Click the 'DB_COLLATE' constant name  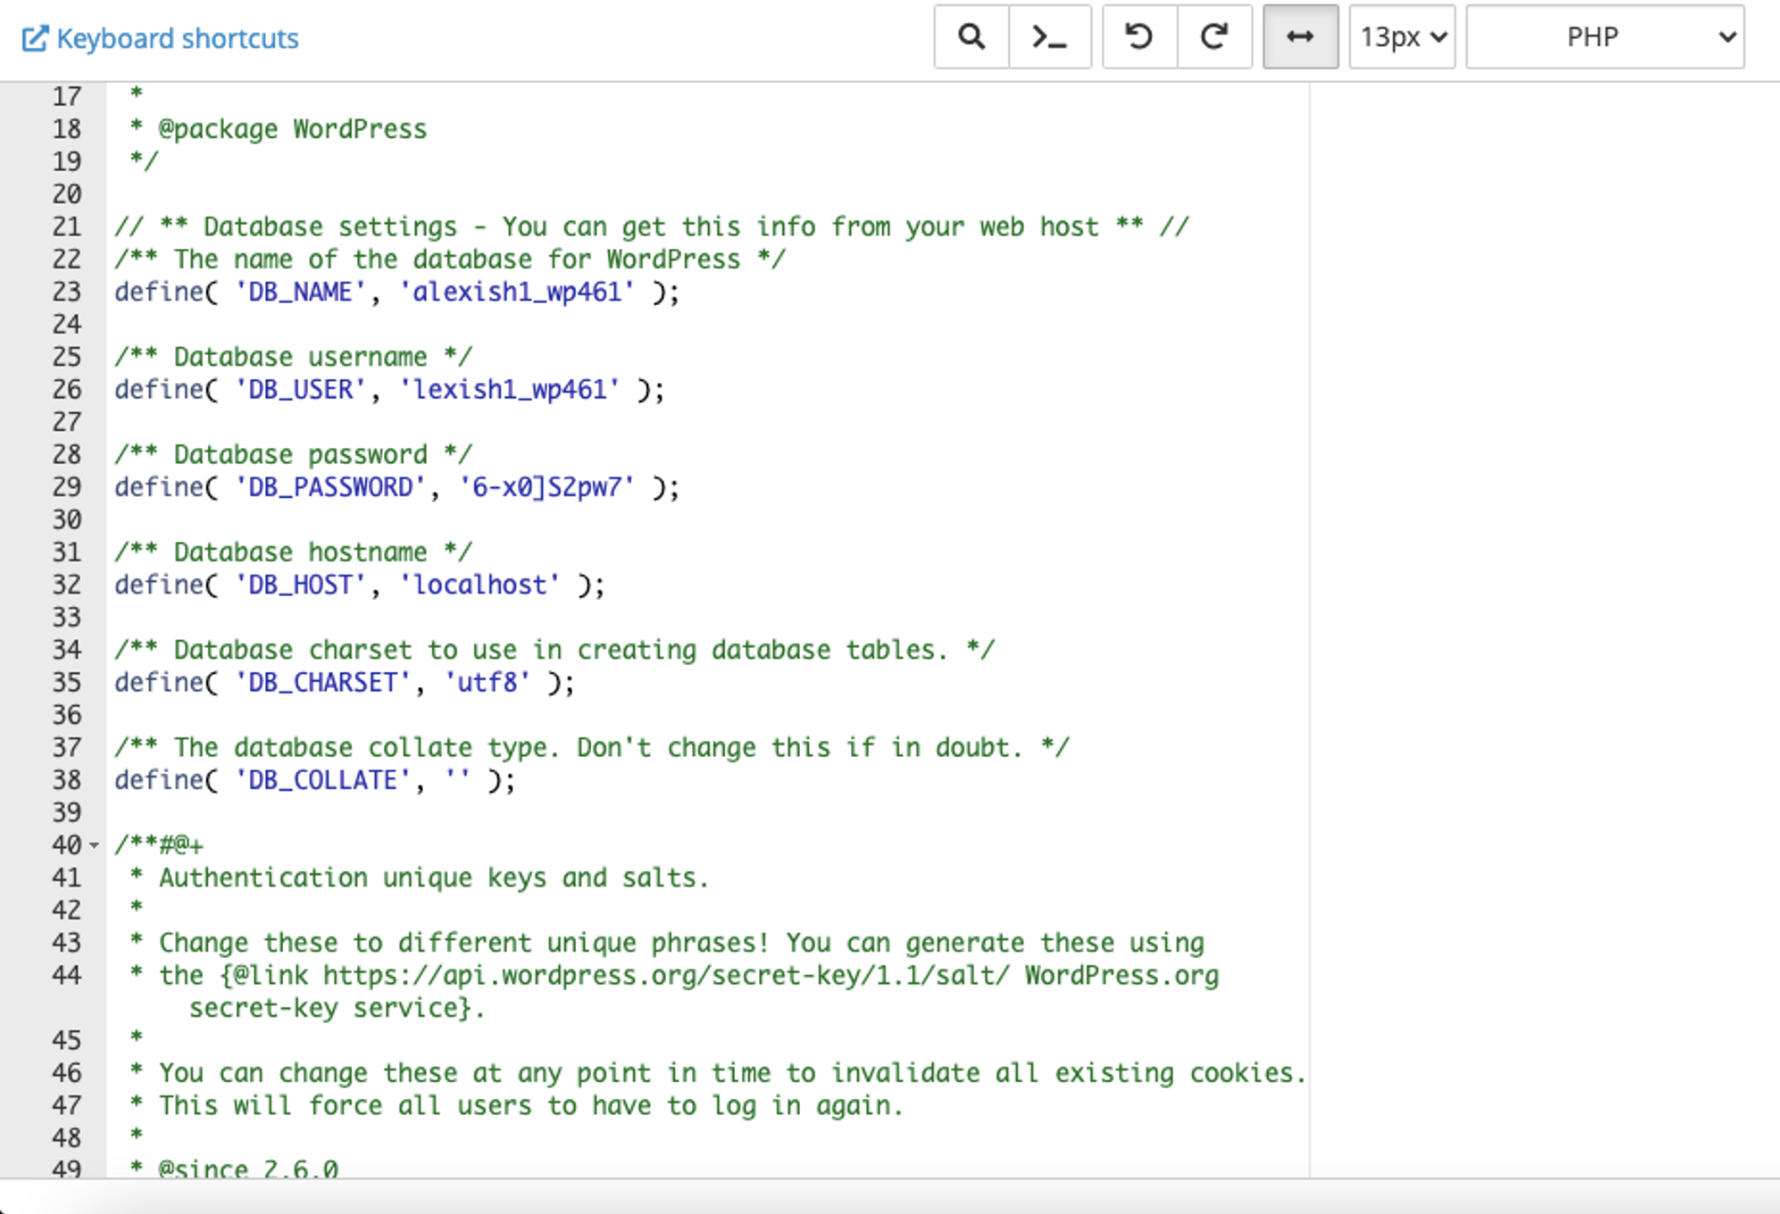323,780
